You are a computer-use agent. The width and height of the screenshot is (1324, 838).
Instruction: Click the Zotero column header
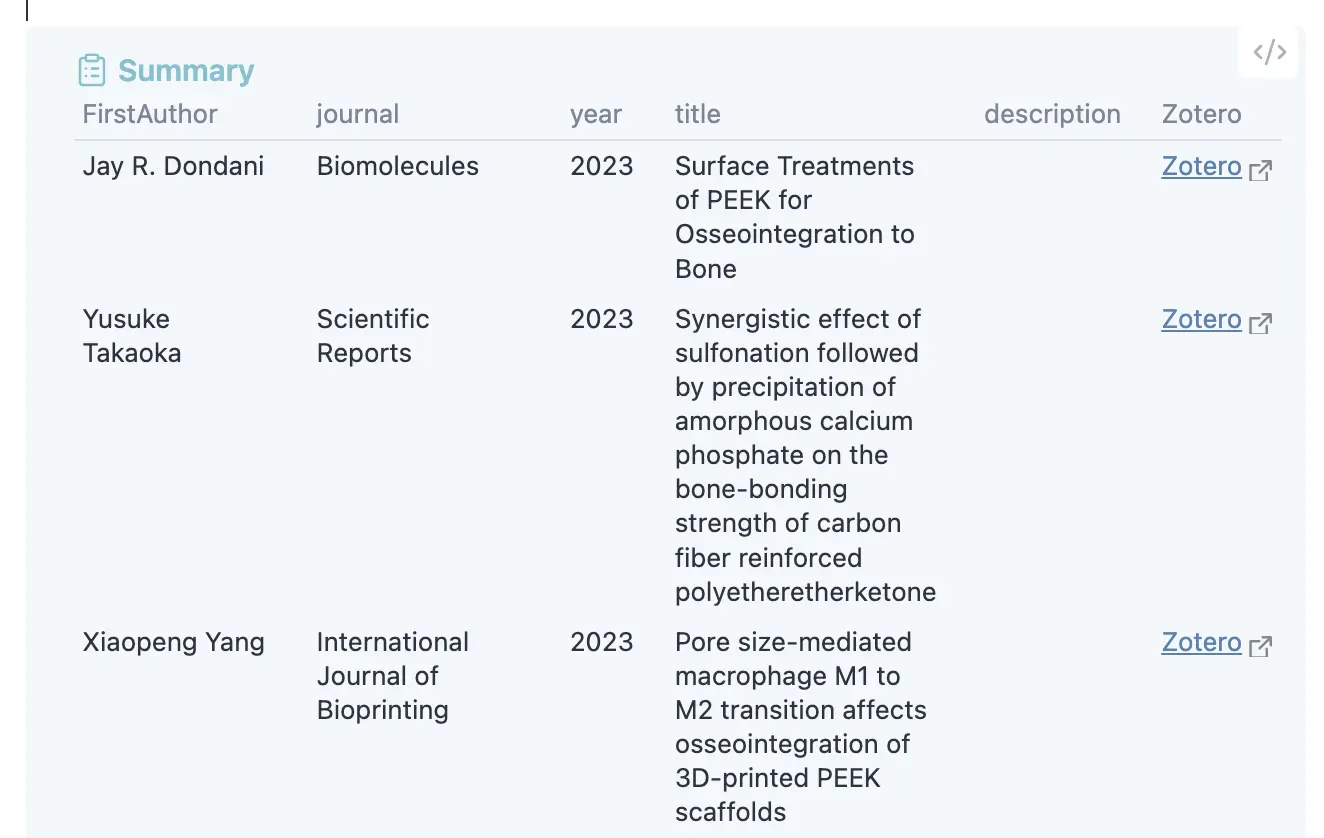tap(1201, 114)
